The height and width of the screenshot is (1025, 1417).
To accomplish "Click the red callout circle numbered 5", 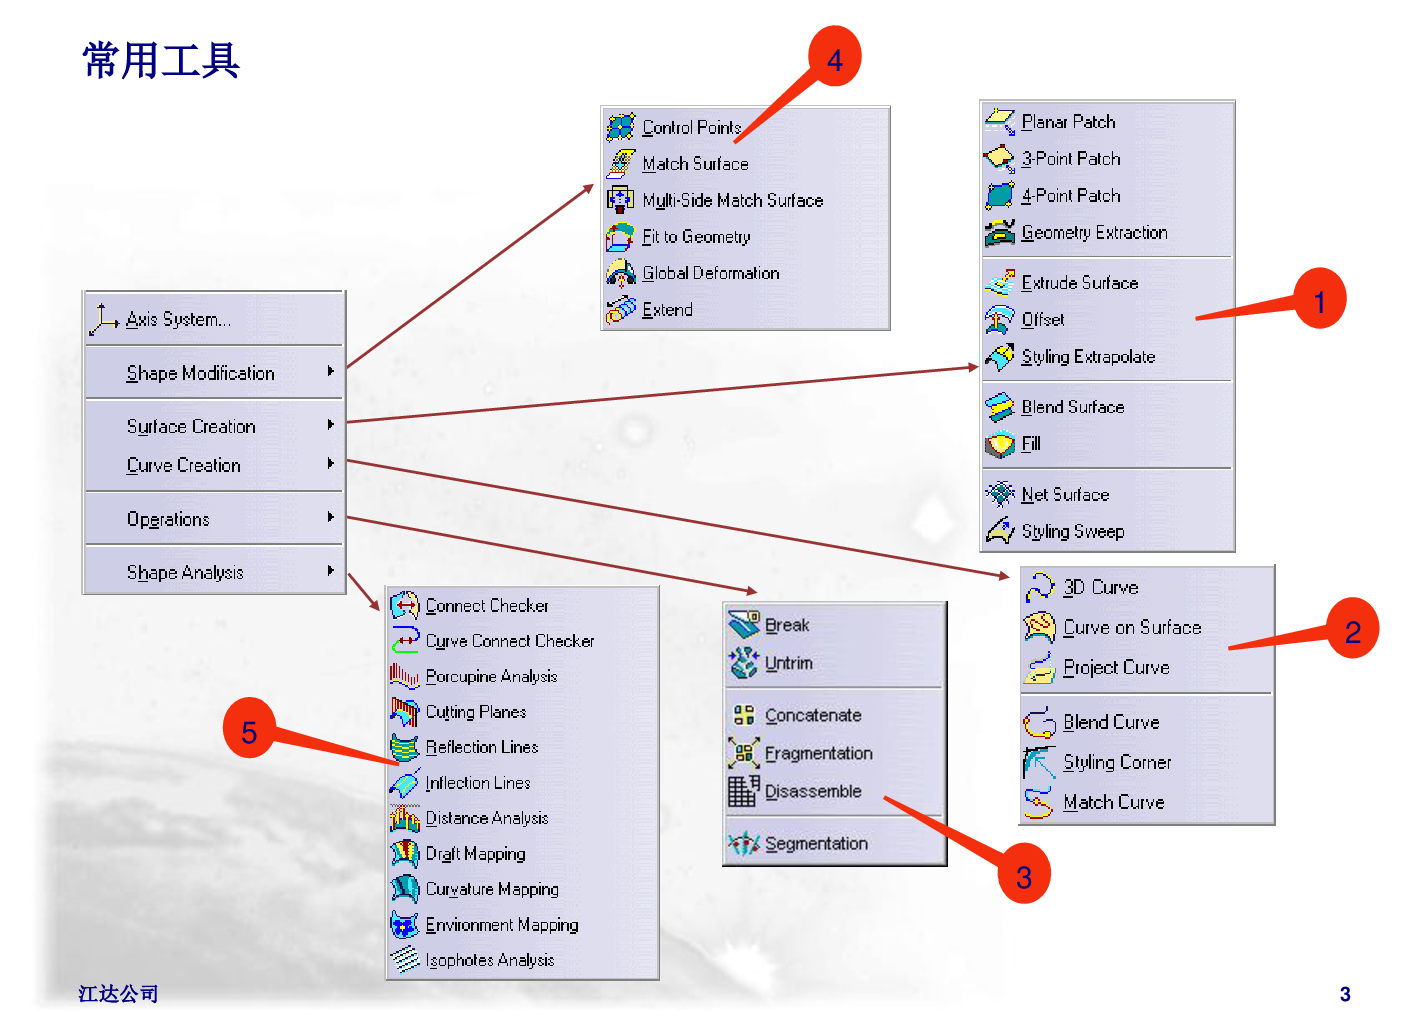I will pos(249,729).
